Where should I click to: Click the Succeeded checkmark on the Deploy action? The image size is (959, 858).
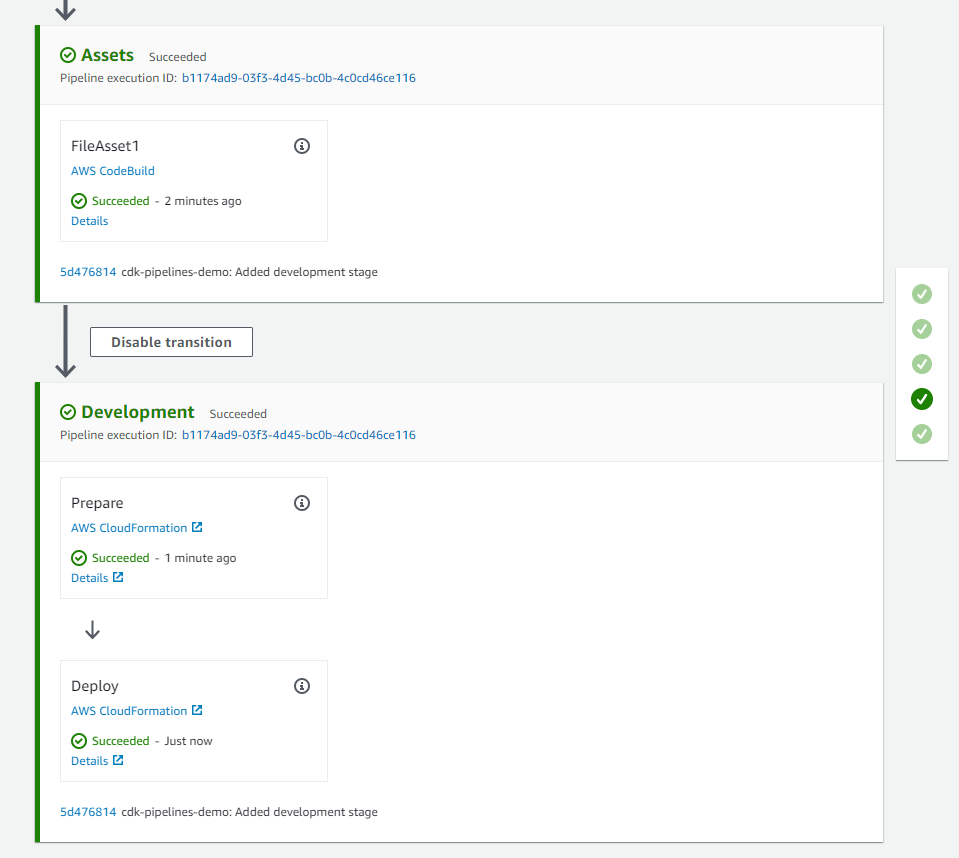tap(78, 740)
